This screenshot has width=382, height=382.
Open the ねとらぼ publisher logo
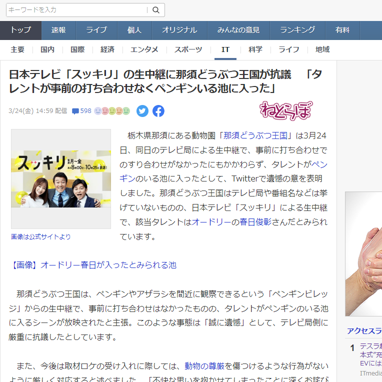286,110
